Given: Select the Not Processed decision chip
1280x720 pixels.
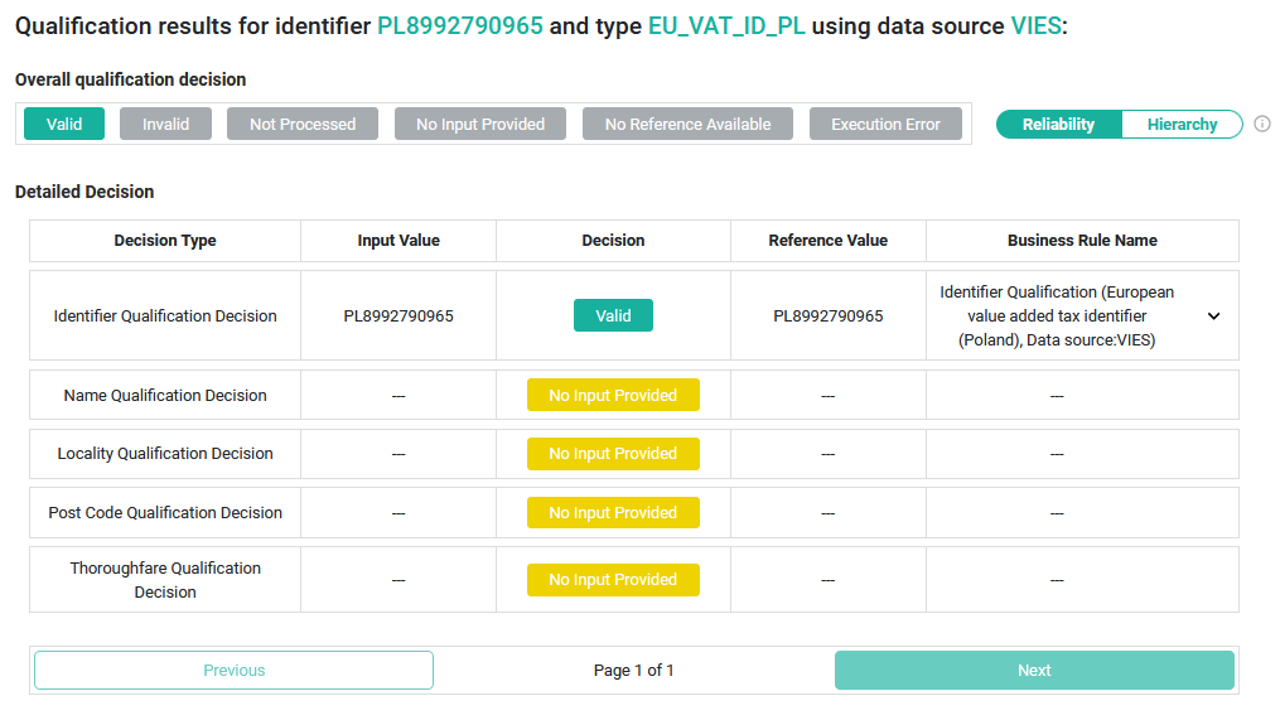Looking at the screenshot, I should click(x=303, y=124).
